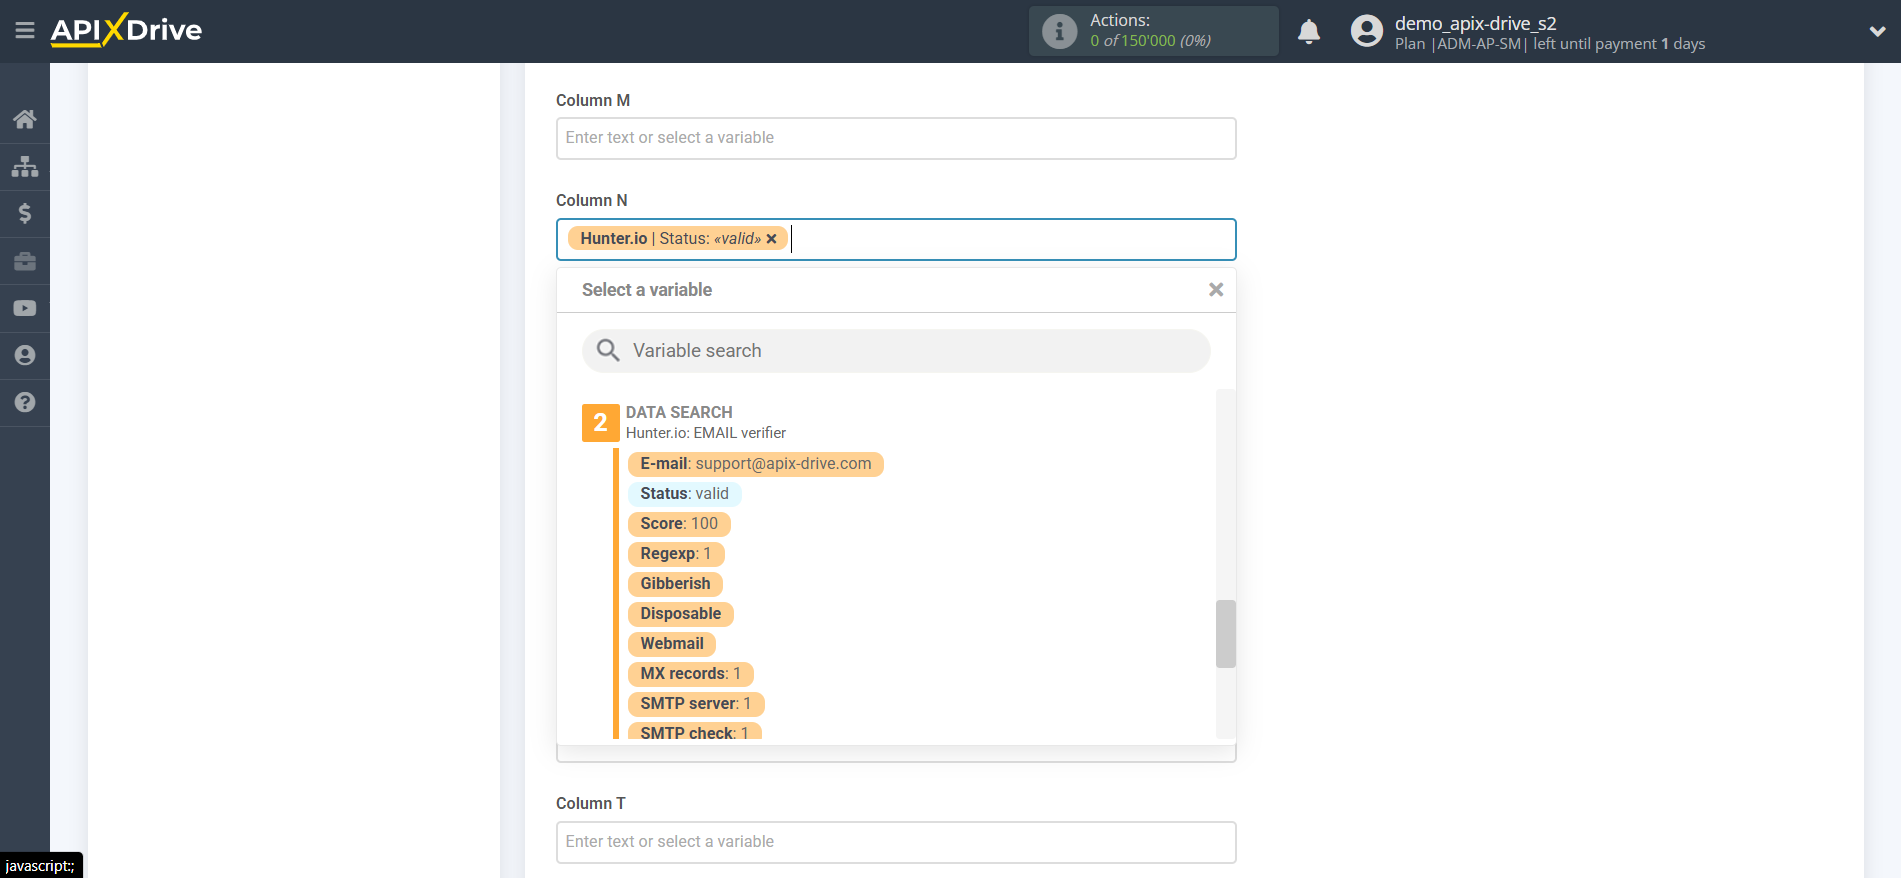Click the DATA SEARCH section heading
Viewport: 1901px width, 878px height.
pyautogui.click(x=679, y=412)
